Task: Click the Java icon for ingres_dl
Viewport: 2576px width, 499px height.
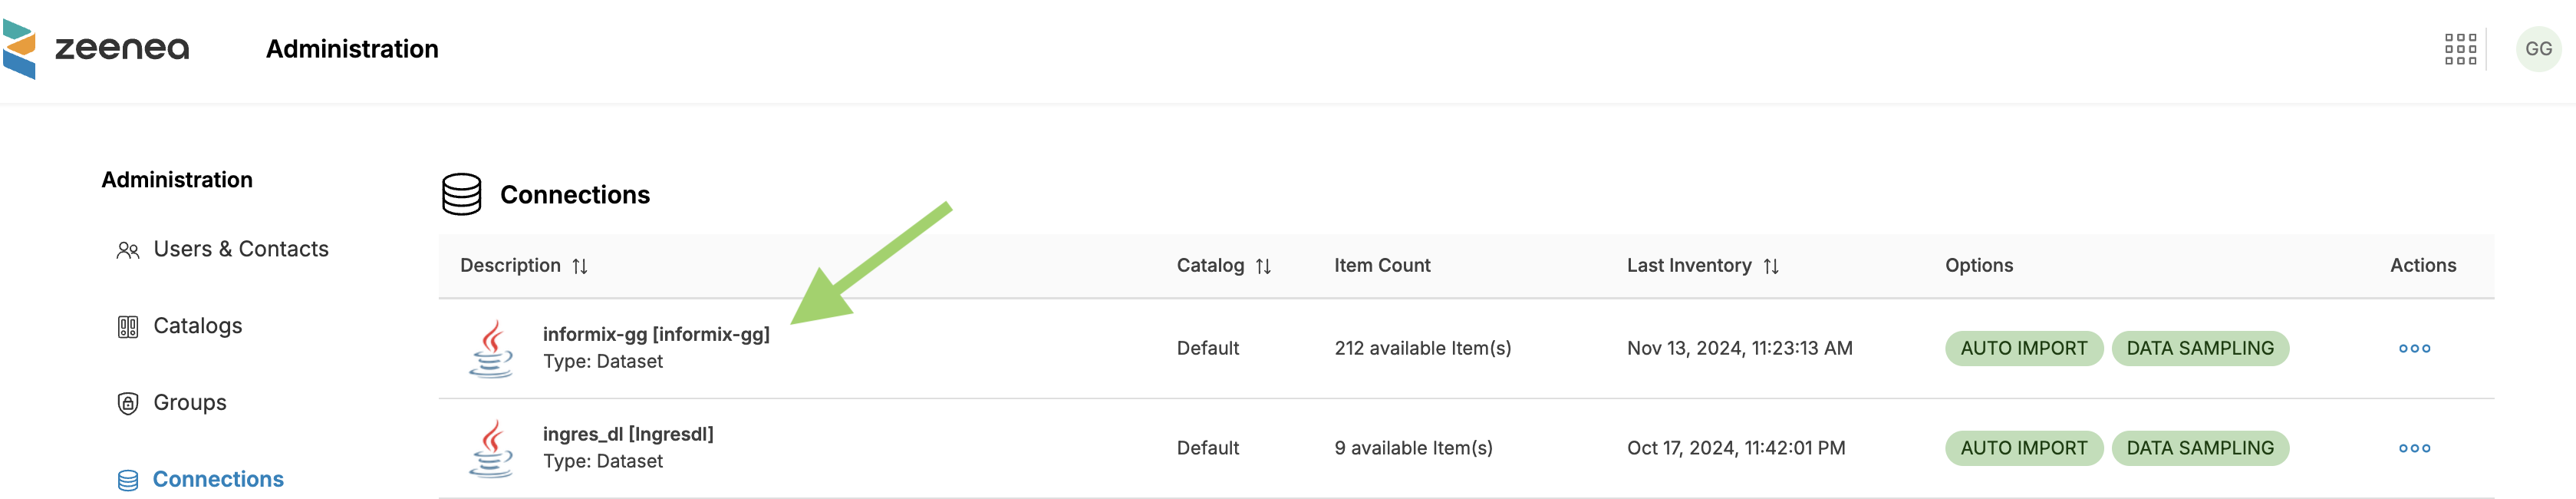Action: click(x=491, y=448)
